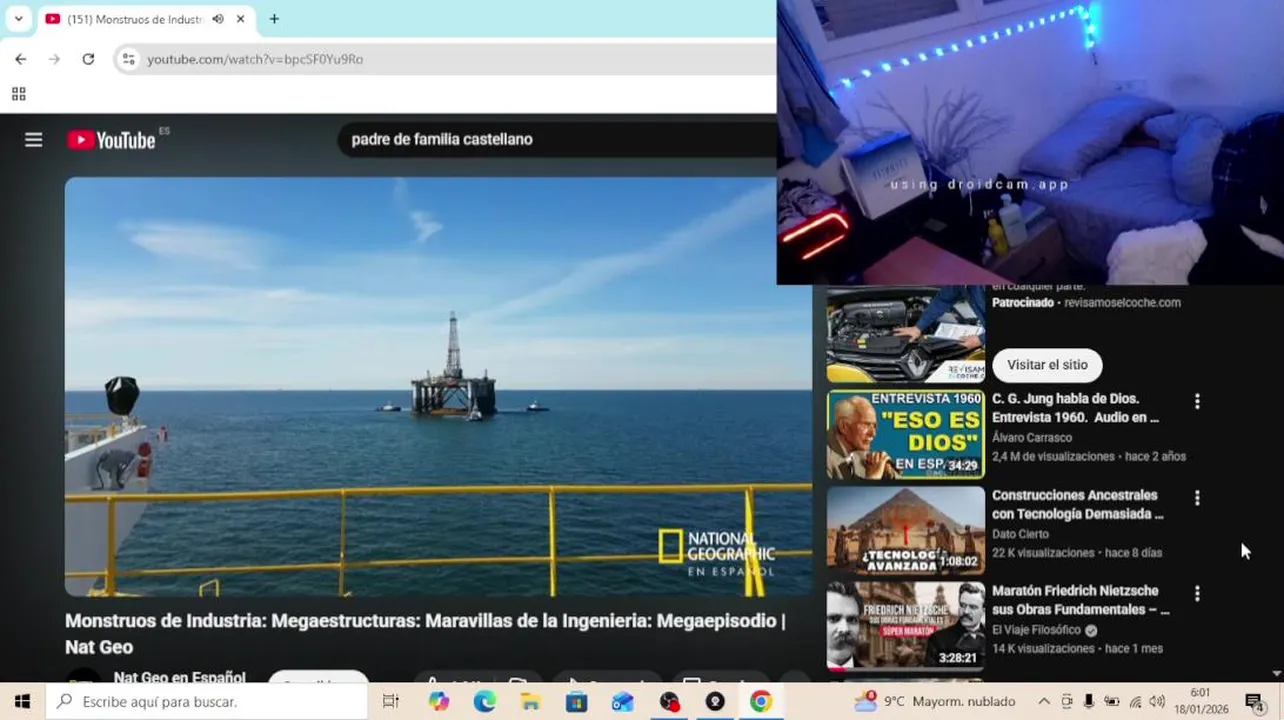Open the clock showing 6:01 18/01/2026
1284x720 pixels.
point(1200,701)
